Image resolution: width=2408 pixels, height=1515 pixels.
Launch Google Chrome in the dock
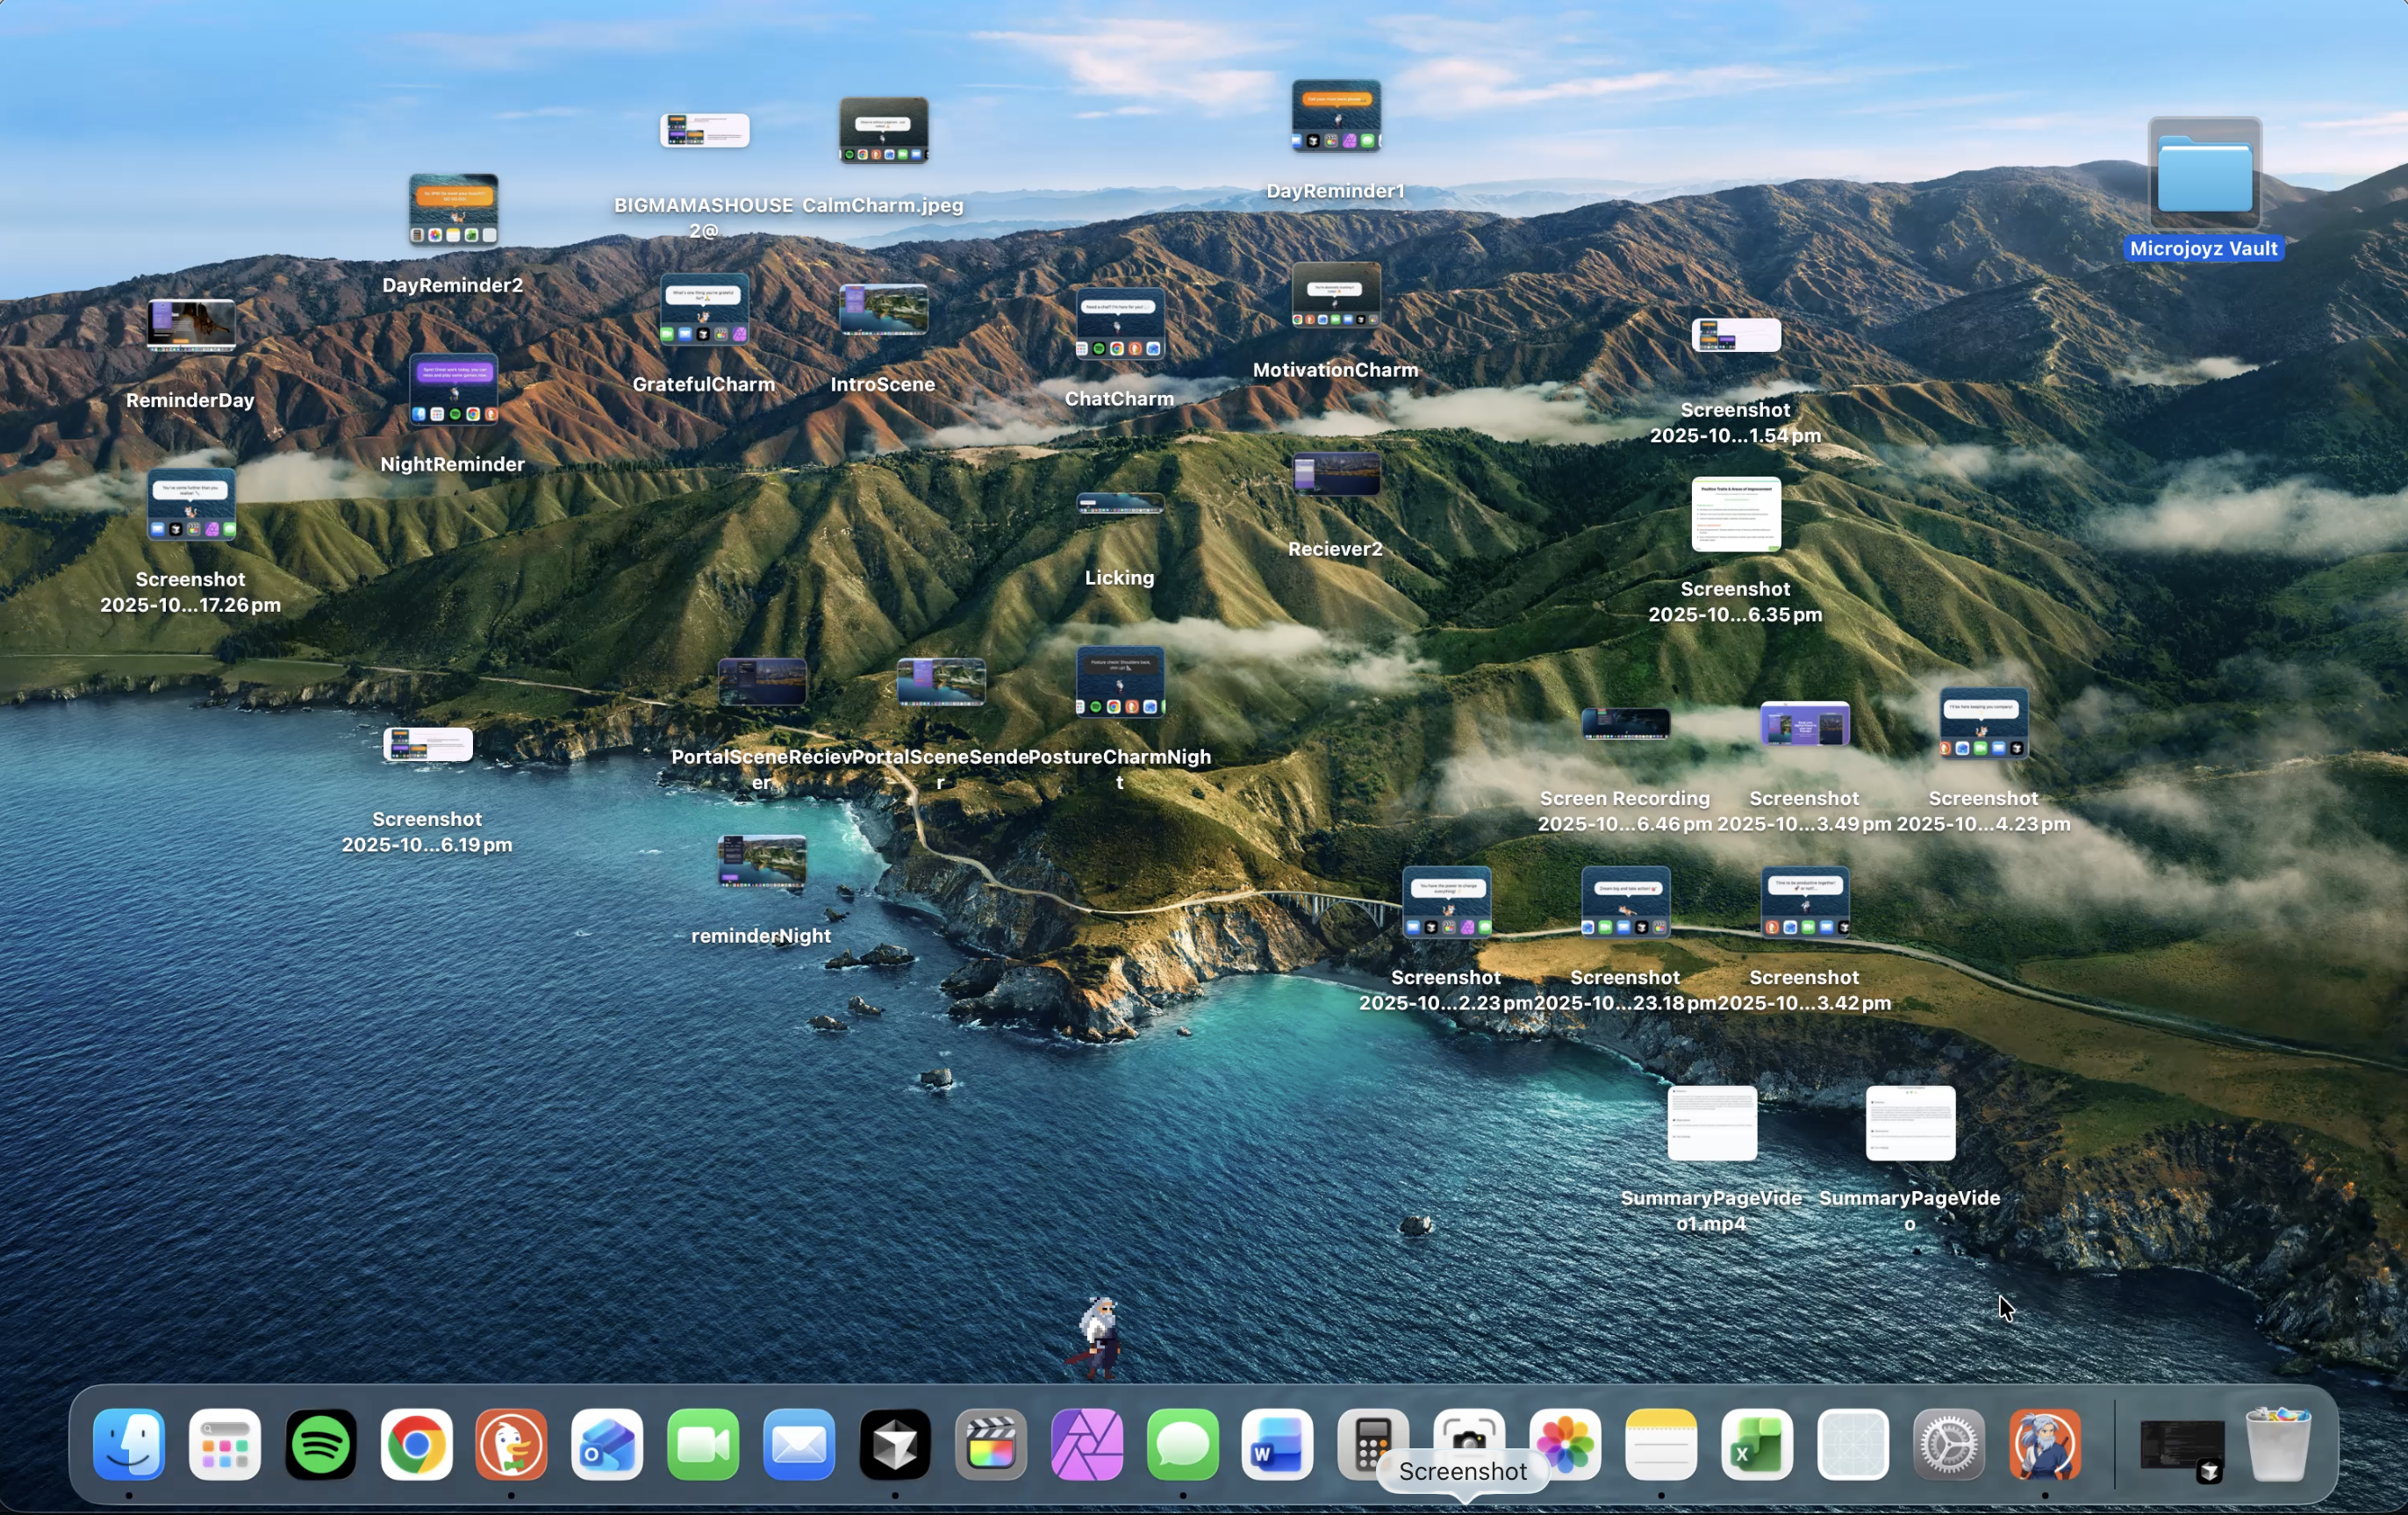pos(417,1444)
